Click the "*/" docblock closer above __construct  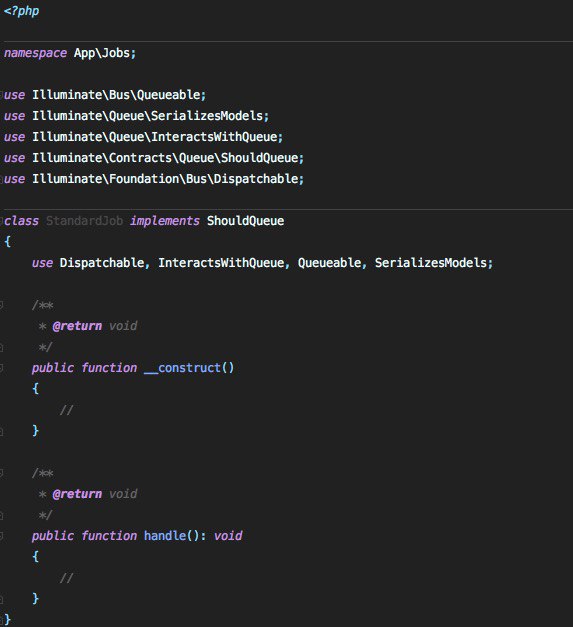point(46,347)
